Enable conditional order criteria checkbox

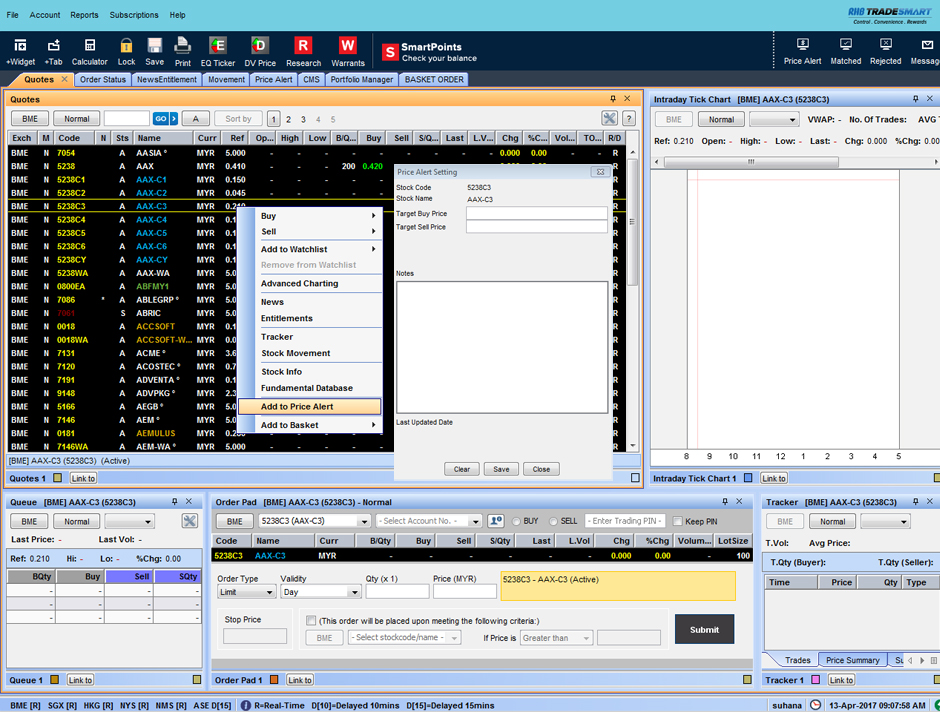(311, 621)
